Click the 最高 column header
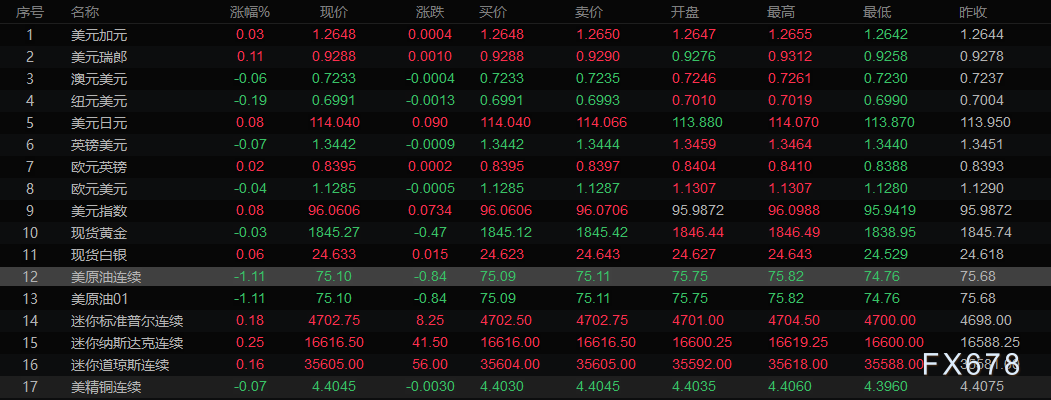 [781, 13]
